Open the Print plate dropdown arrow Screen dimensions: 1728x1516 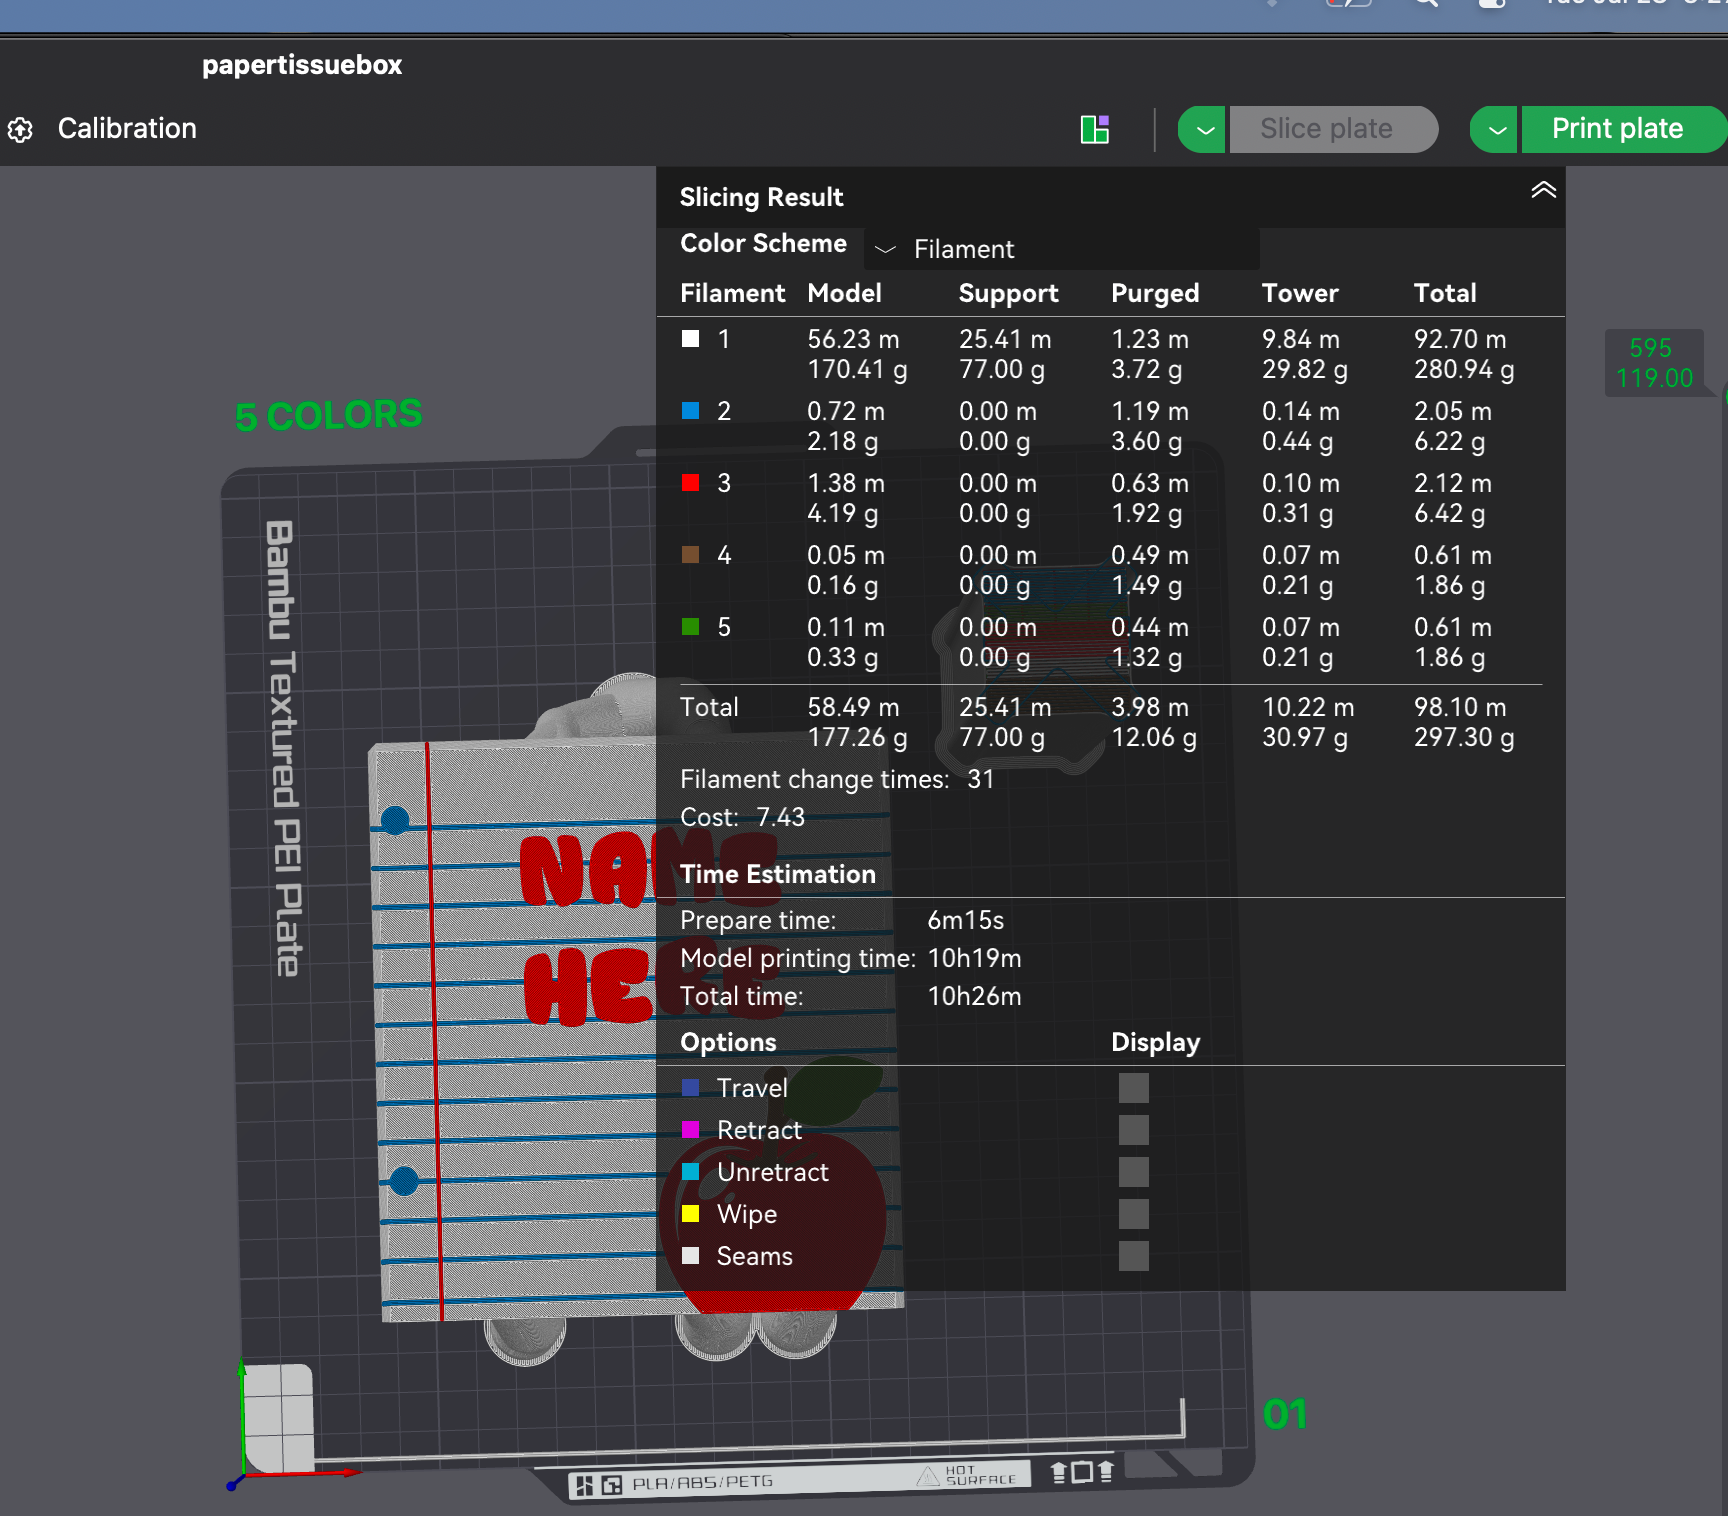click(1495, 129)
